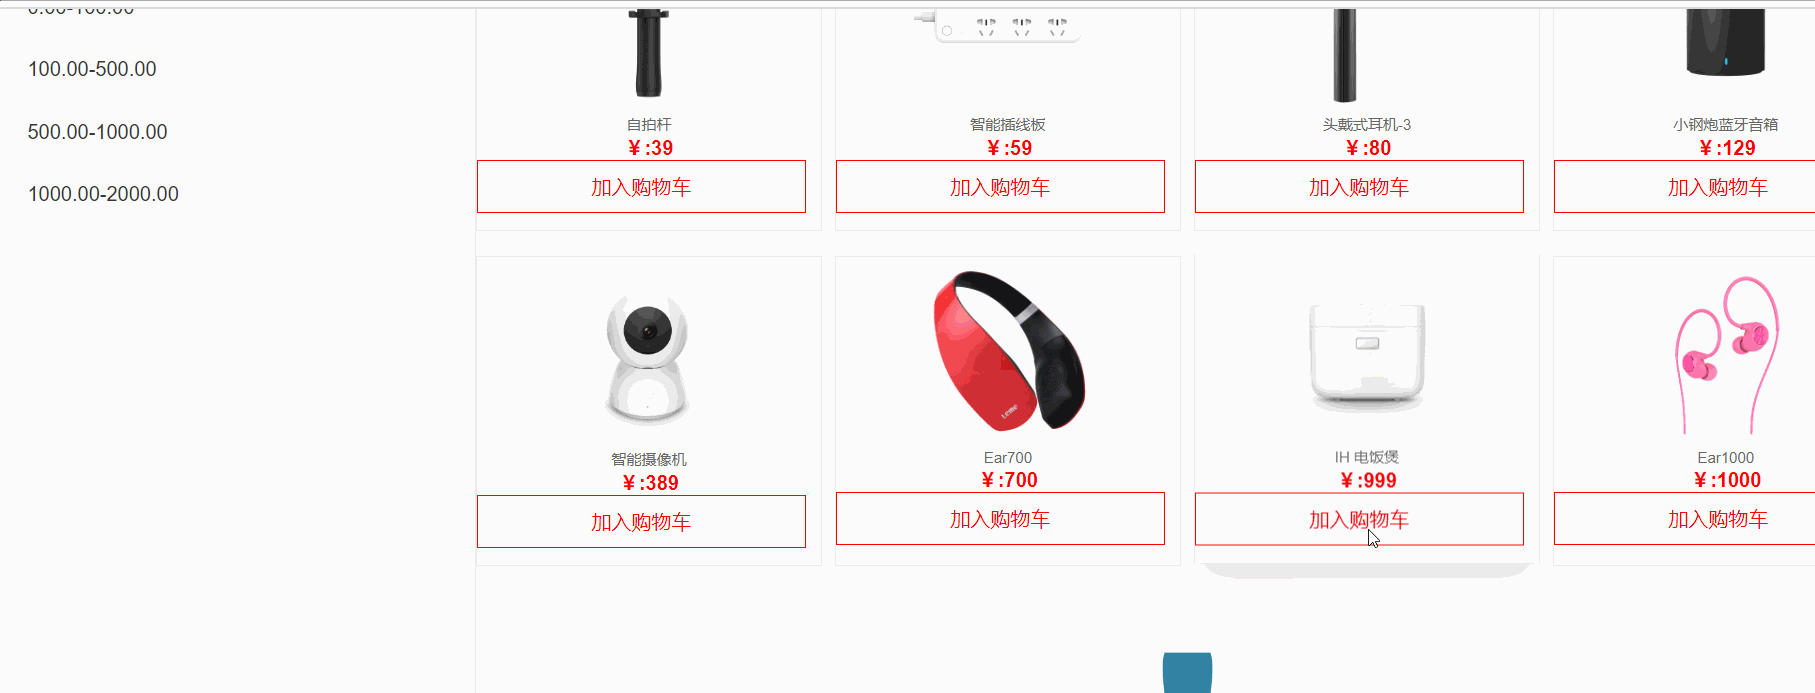Filter by 500.00-1000.00 price range

click(97, 132)
